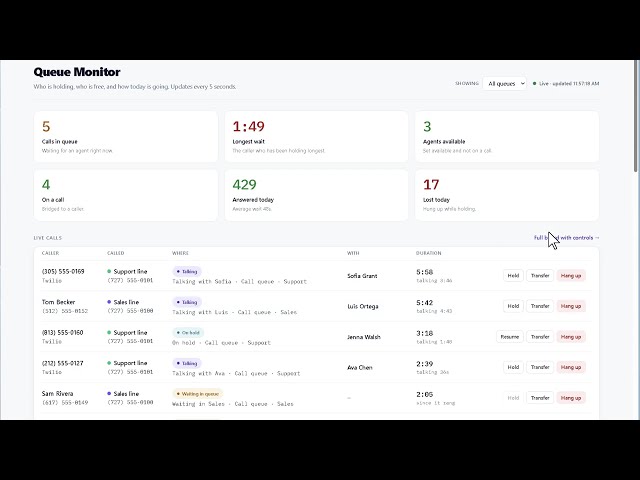Click caller name Tom Becker
Viewport: 640px width, 480px height.
(x=58, y=302)
